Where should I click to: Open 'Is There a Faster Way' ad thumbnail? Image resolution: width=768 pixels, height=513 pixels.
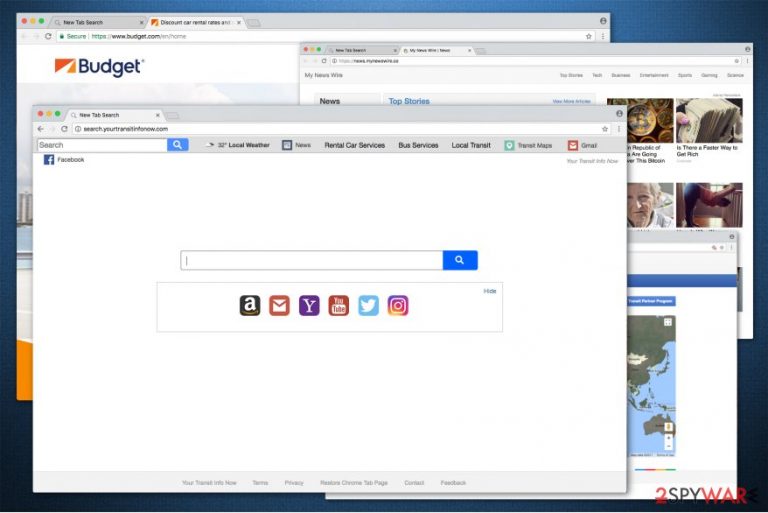(709, 121)
